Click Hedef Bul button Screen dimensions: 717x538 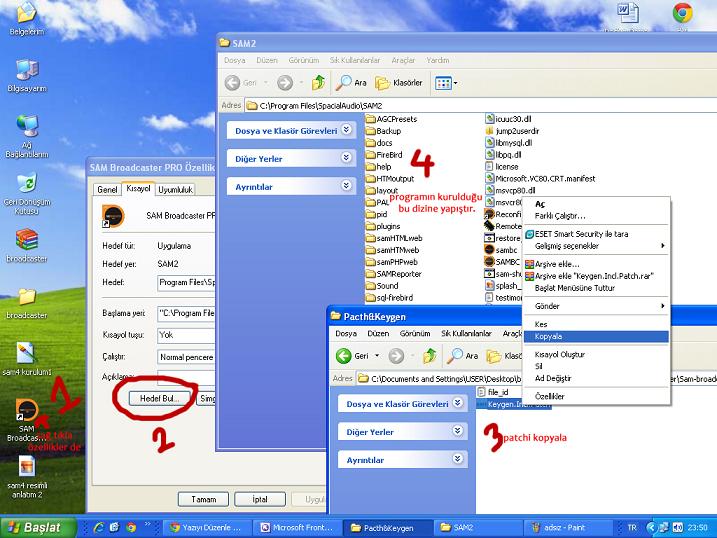click(159, 399)
